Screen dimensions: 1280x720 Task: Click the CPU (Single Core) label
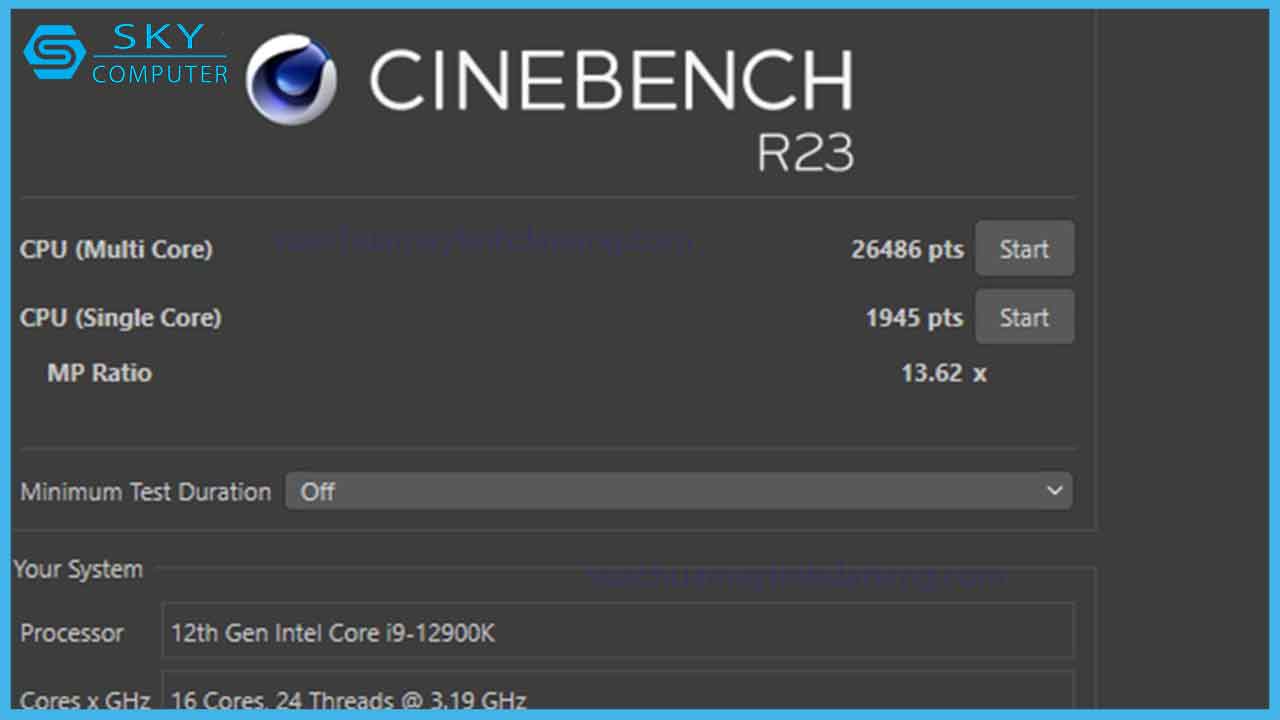tap(120, 317)
